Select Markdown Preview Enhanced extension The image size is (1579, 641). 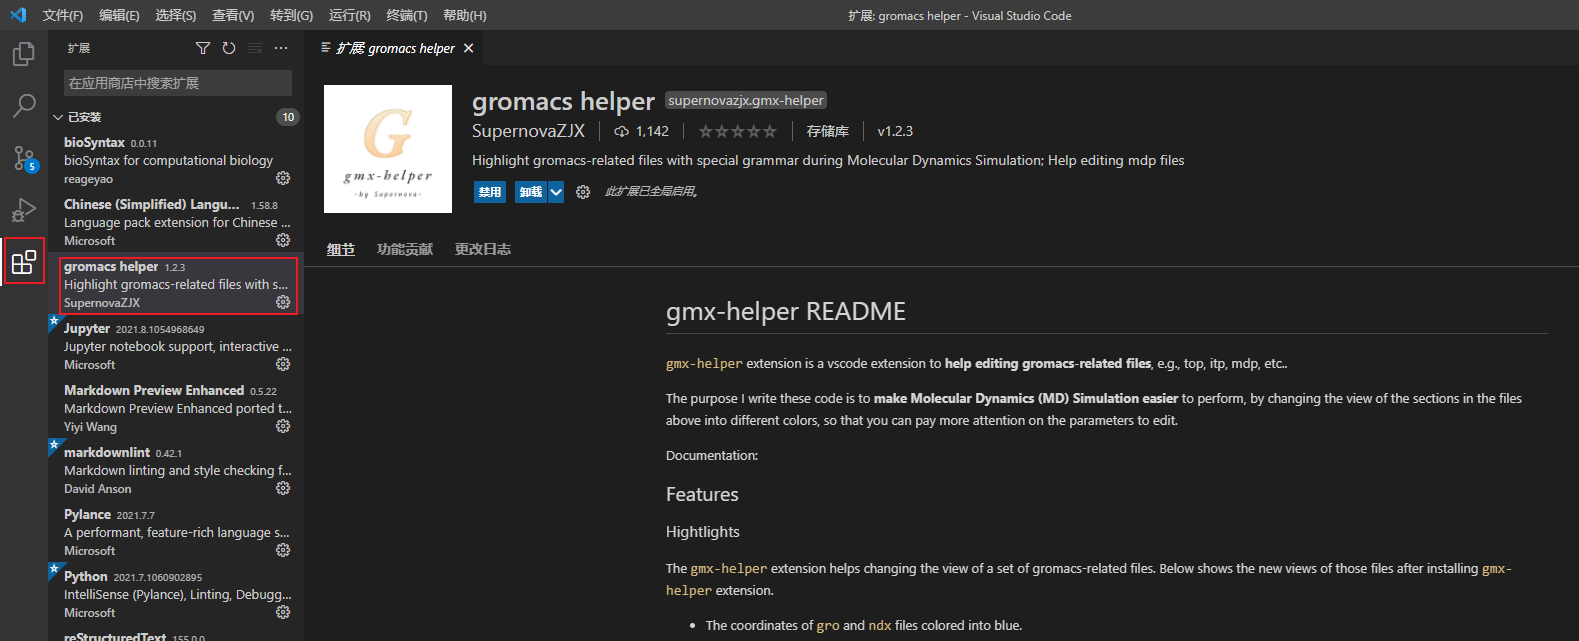pos(175,409)
